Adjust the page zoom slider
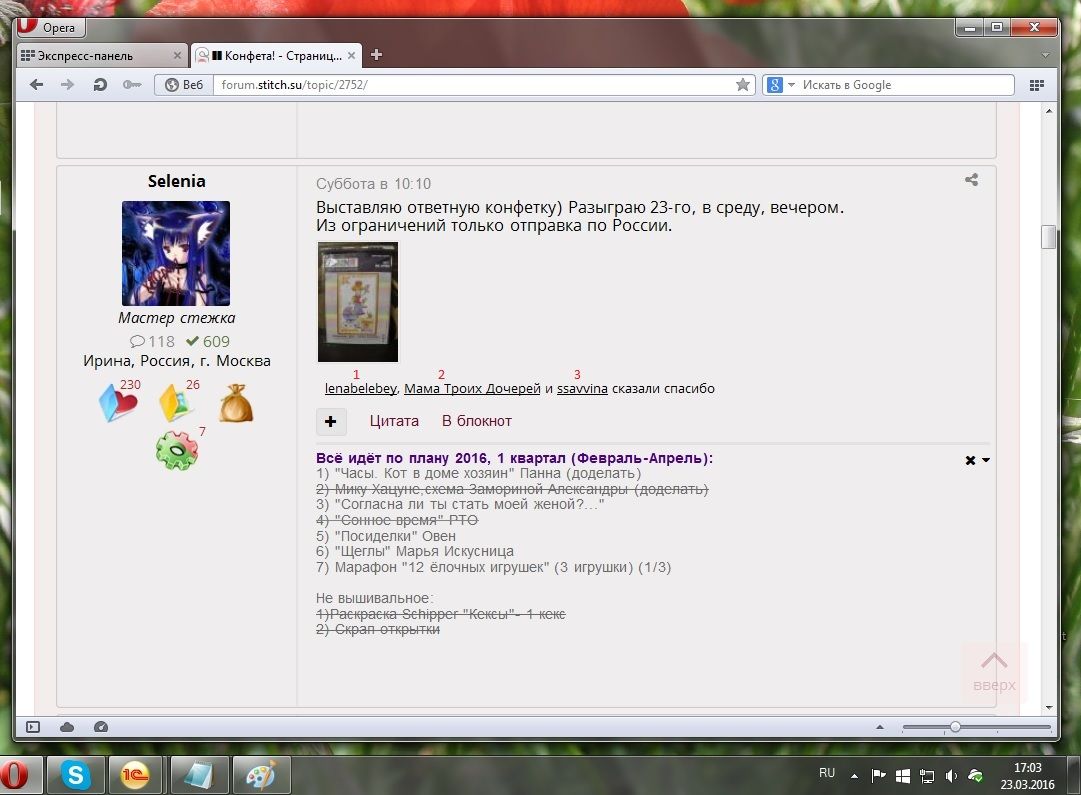 pyautogui.click(x=955, y=727)
